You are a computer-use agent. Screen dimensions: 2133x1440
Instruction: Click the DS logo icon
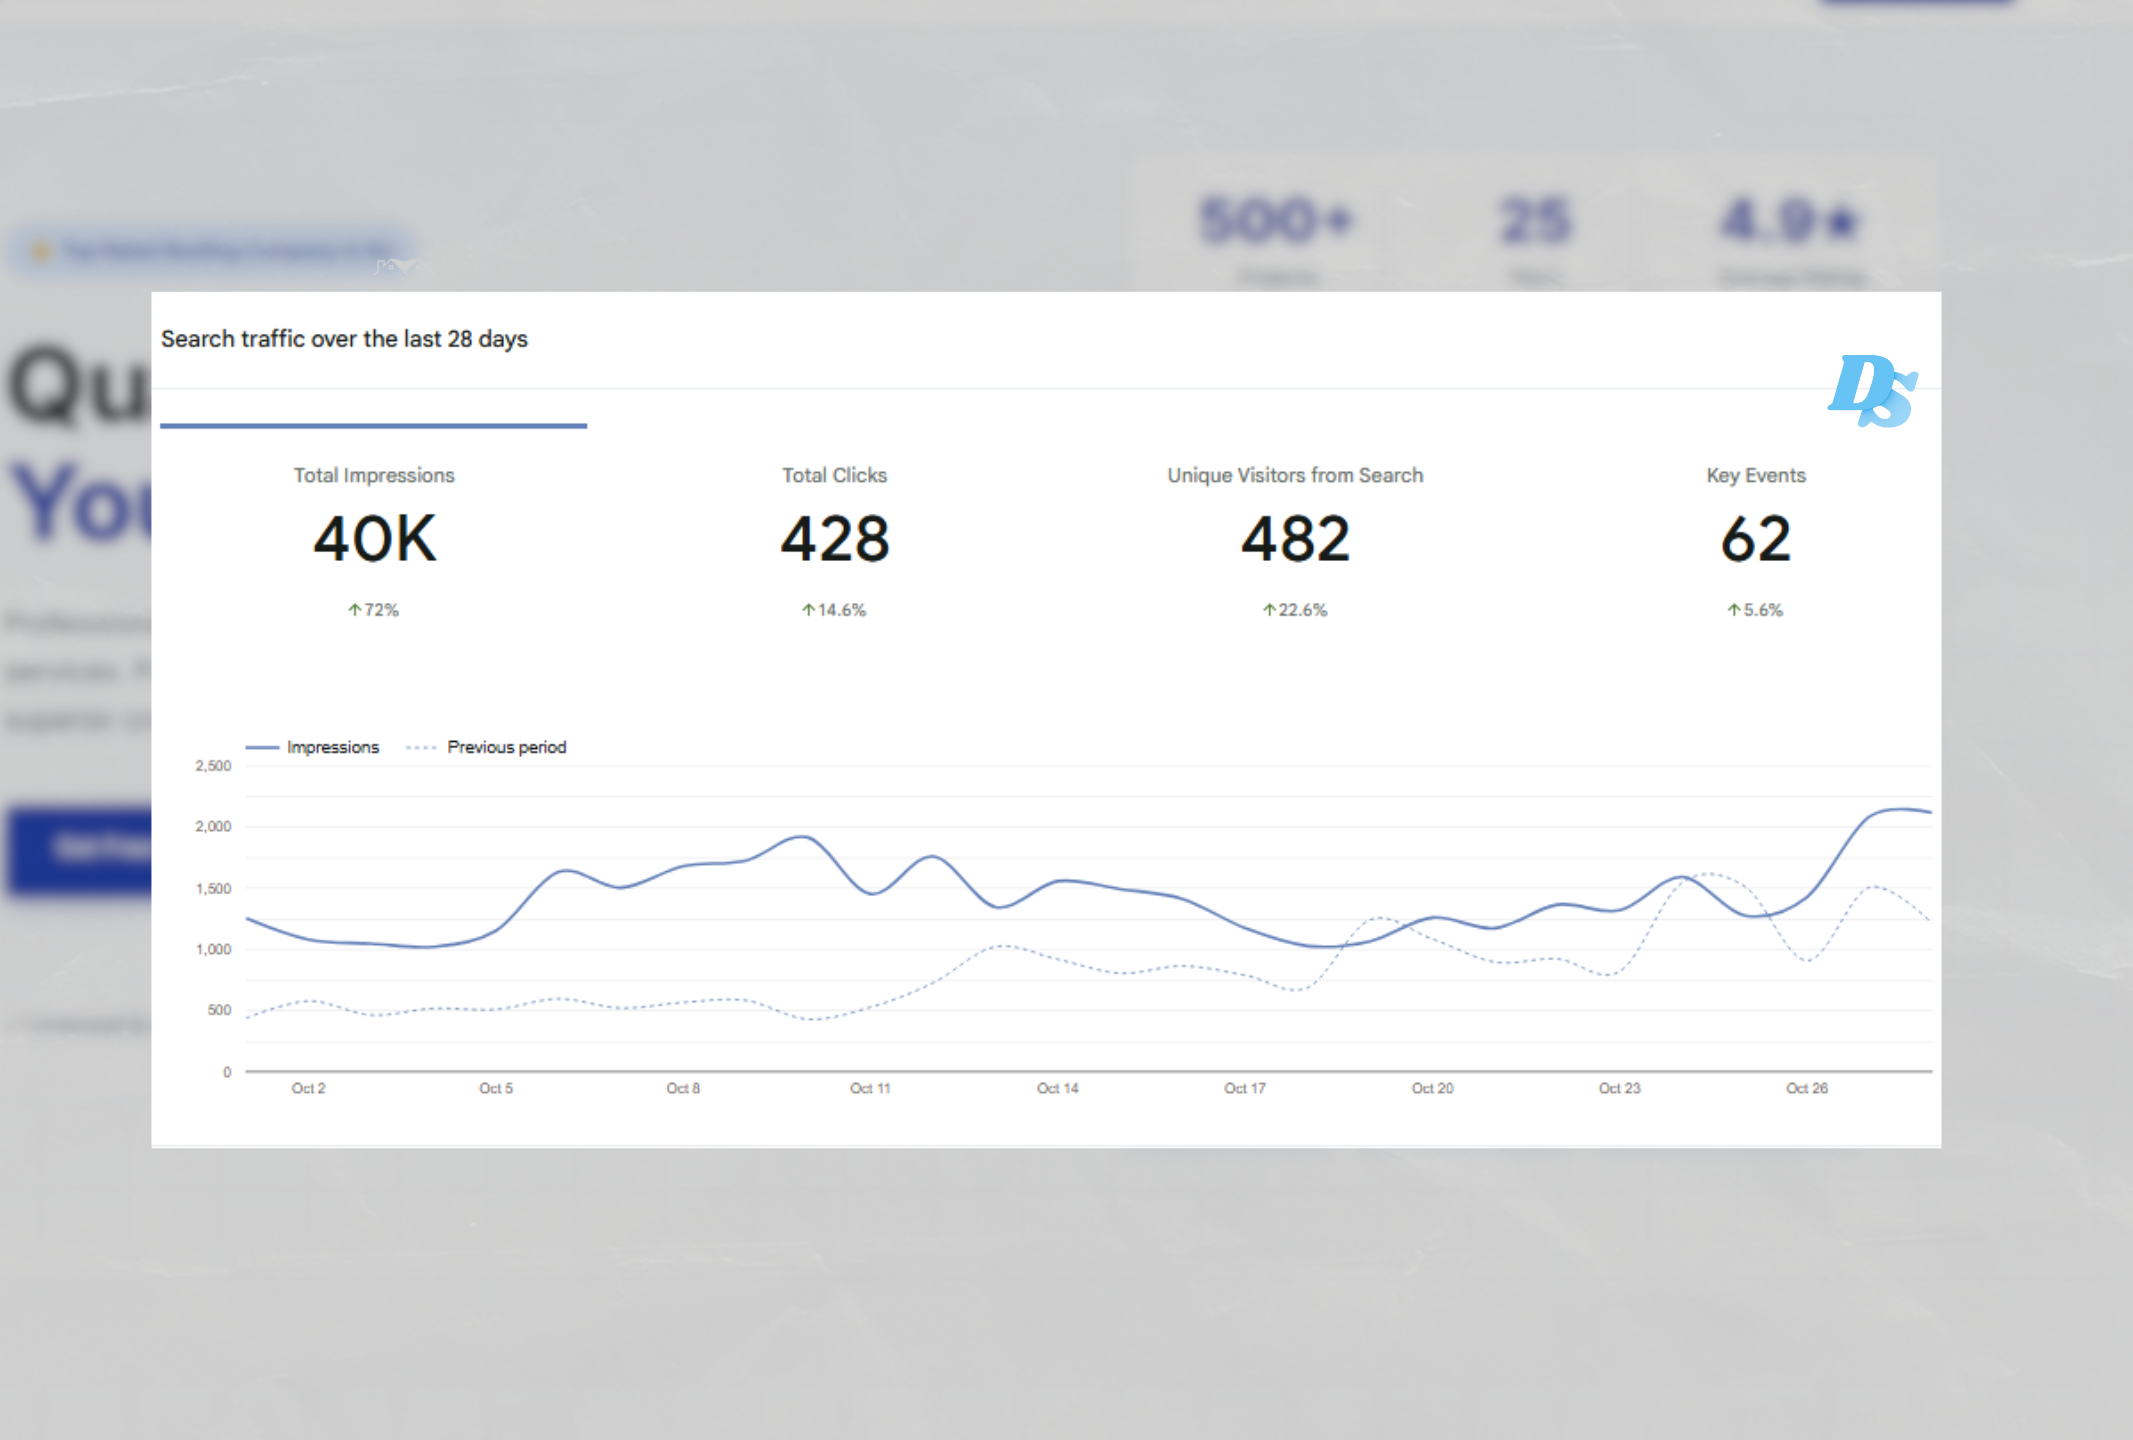click(1872, 391)
